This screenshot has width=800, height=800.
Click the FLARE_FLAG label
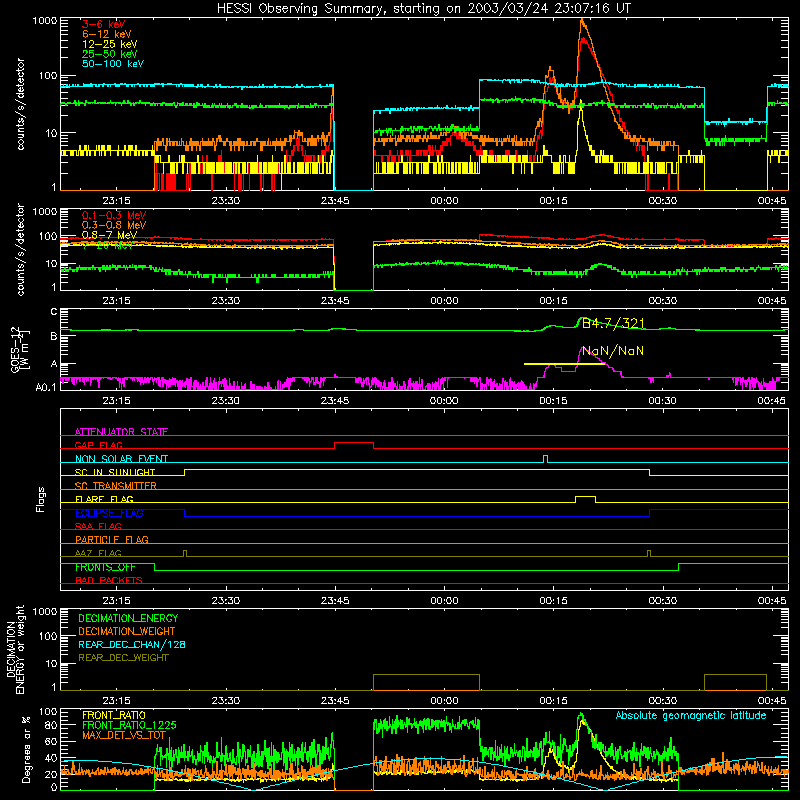[x=104, y=499]
